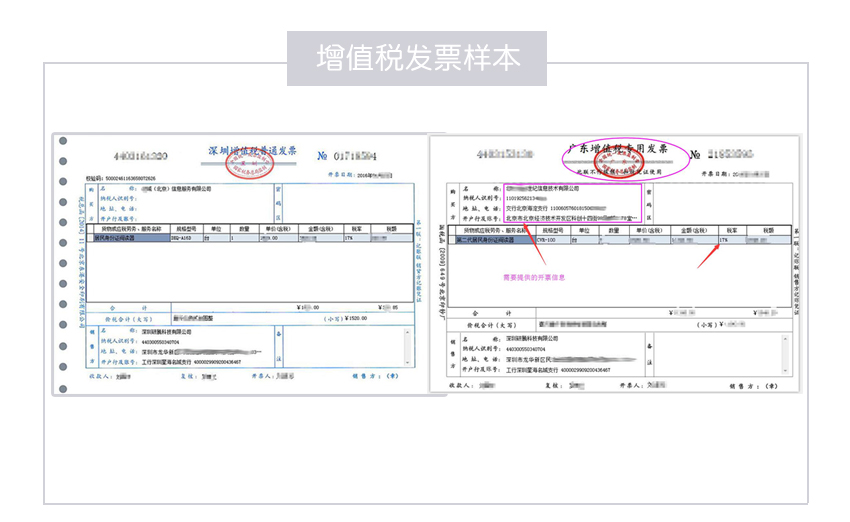Viewport: 850px width, 522px height.
Task: Click the red seal on the Shenzhen invoice
Action: (249, 164)
